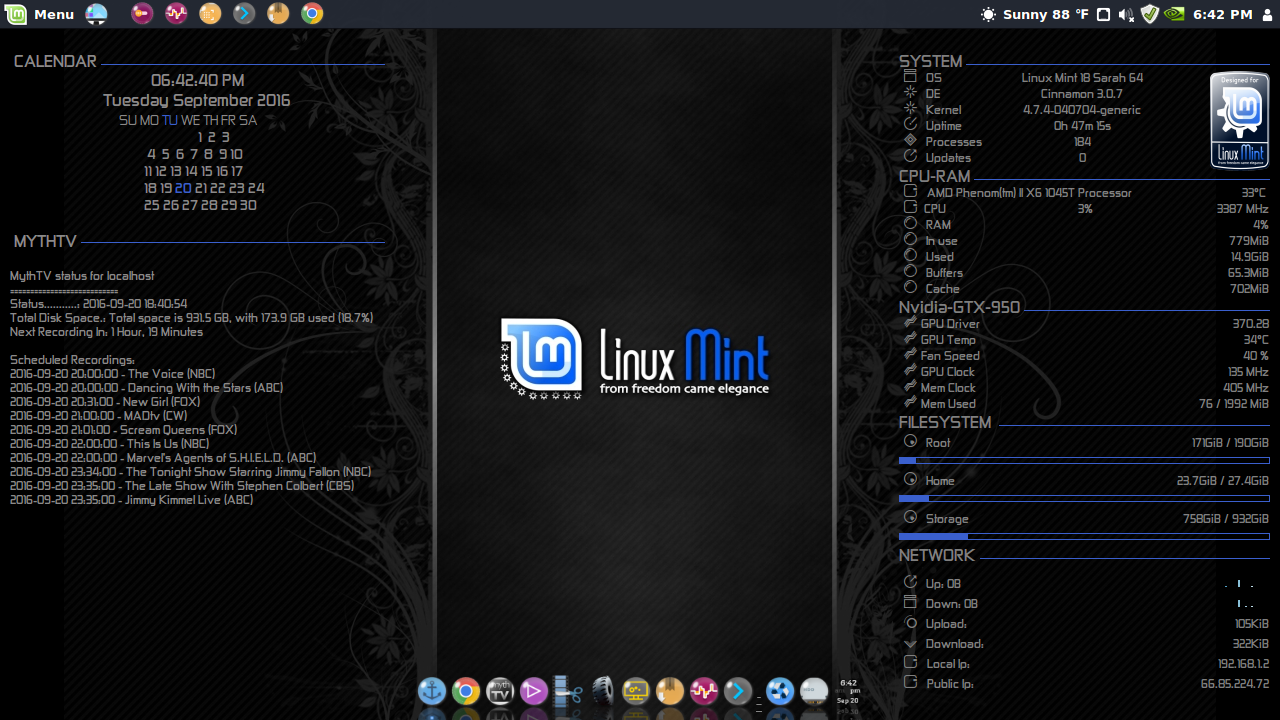
Task: Click the '06:42:40 PM' calendar time
Action: (197, 80)
